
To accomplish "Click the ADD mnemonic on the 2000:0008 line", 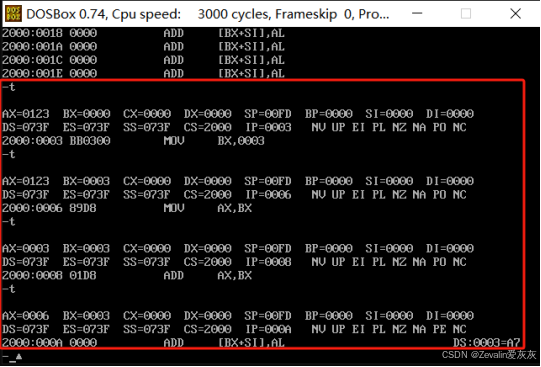I will (174, 275).
